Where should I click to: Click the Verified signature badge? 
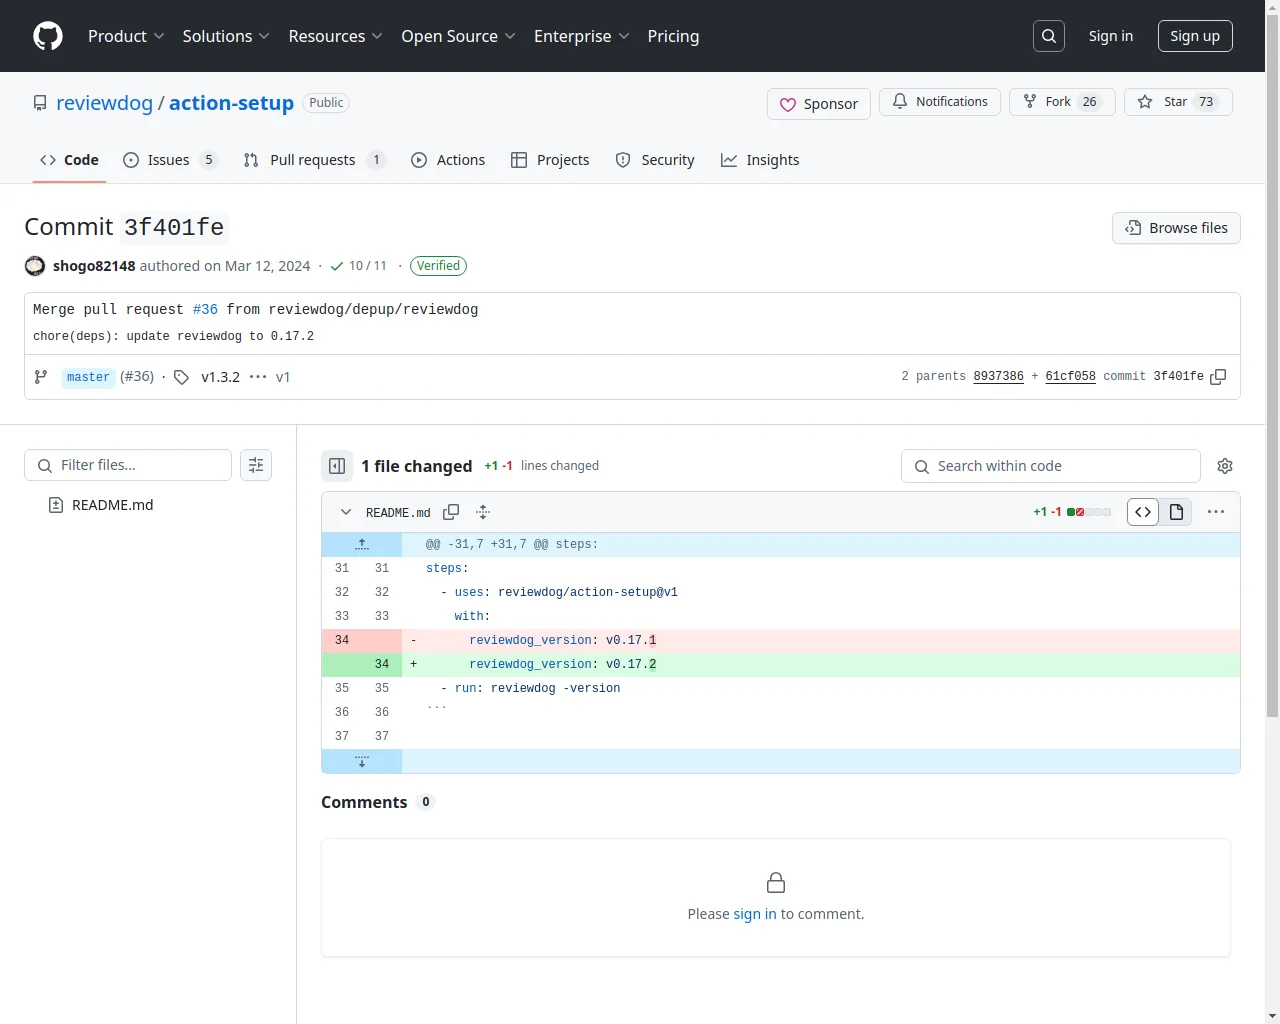point(438,266)
